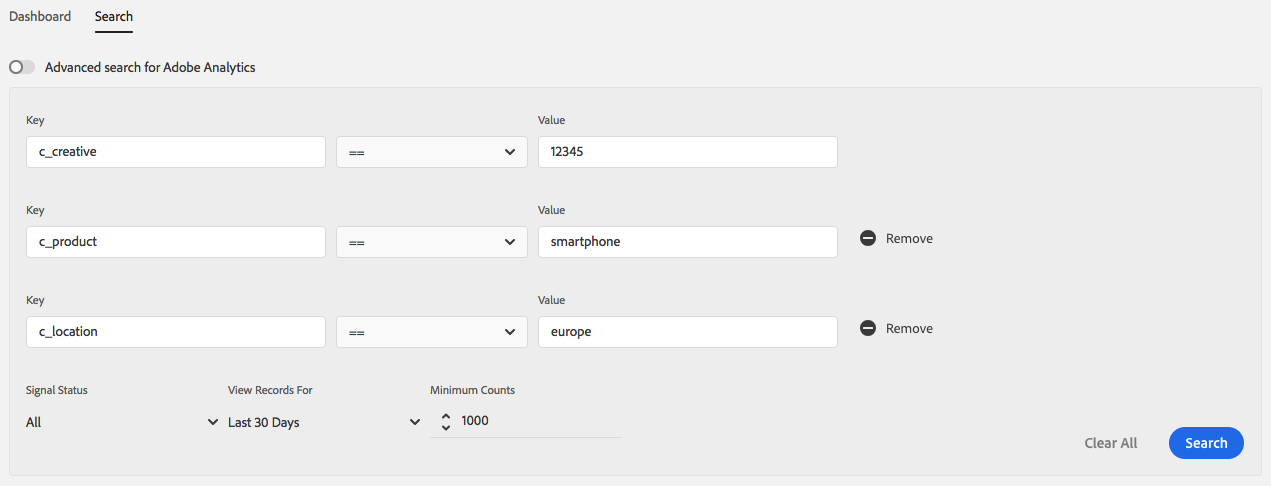This screenshot has height=486, width=1271.
Task: Expand the Signal Status dropdown
Action: coord(122,422)
